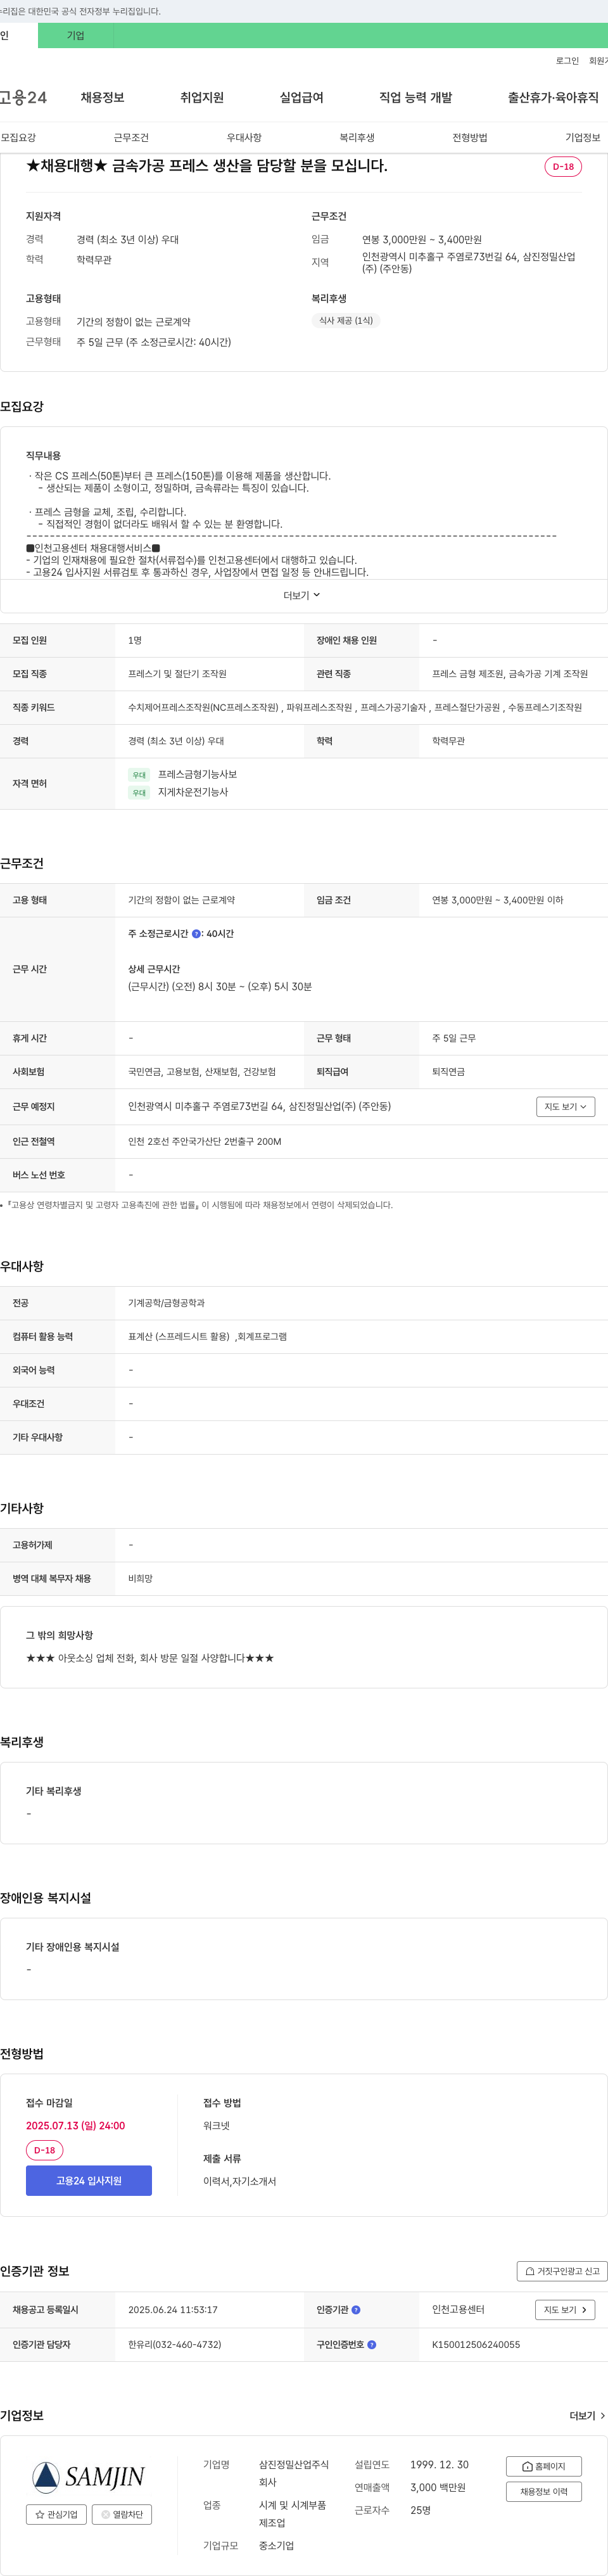This screenshot has height=2576, width=608.
Task: Jump to the 전형방법 section tab
Action: (470, 138)
